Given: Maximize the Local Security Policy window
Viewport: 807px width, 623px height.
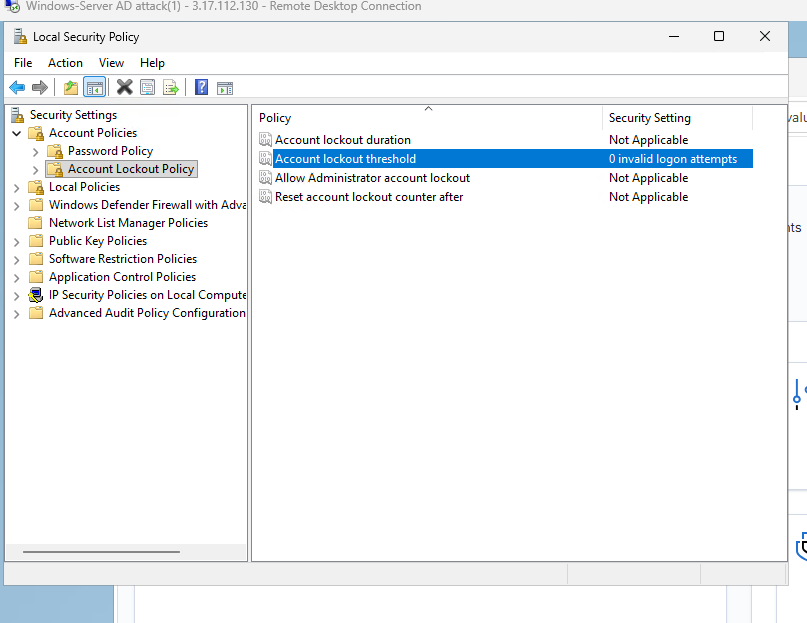Looking at the screenshot, I should (x=719, y=36).
